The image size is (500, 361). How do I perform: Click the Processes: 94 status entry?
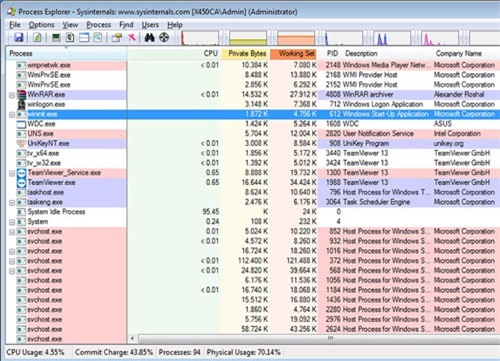coord(179,352)
